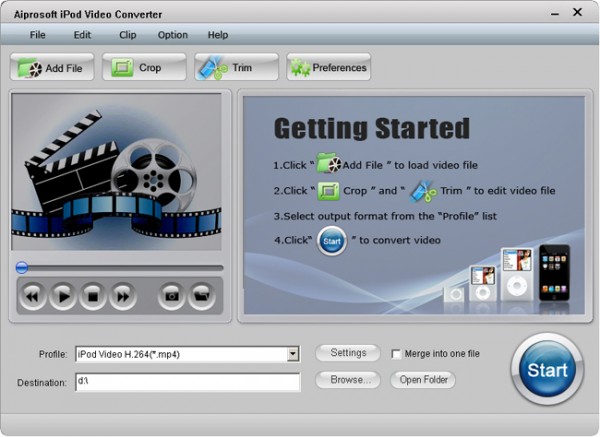This screenshot has width=600, height=437.
Task: Enable Merge into one file checkbox
Action: coord(396,354)
